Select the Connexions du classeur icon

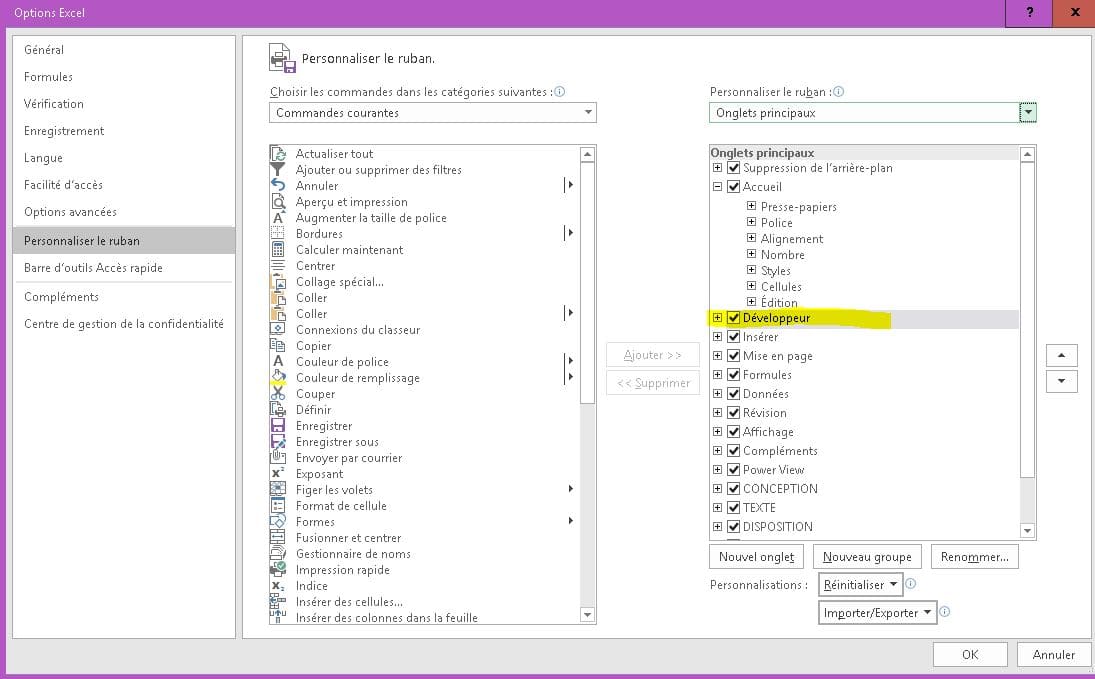(x=278, y=330)
